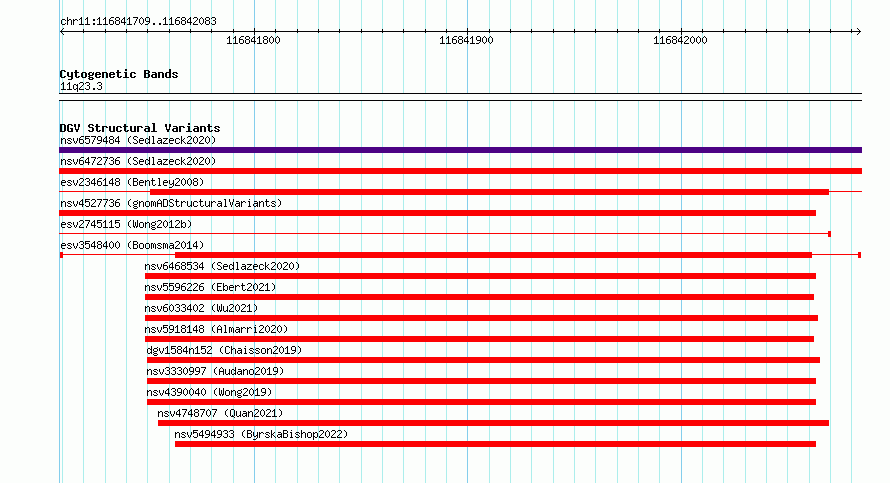Click the chr11:116841709..116842083 region label
Viewport: 890px width, 483px height.
[138, 21]
